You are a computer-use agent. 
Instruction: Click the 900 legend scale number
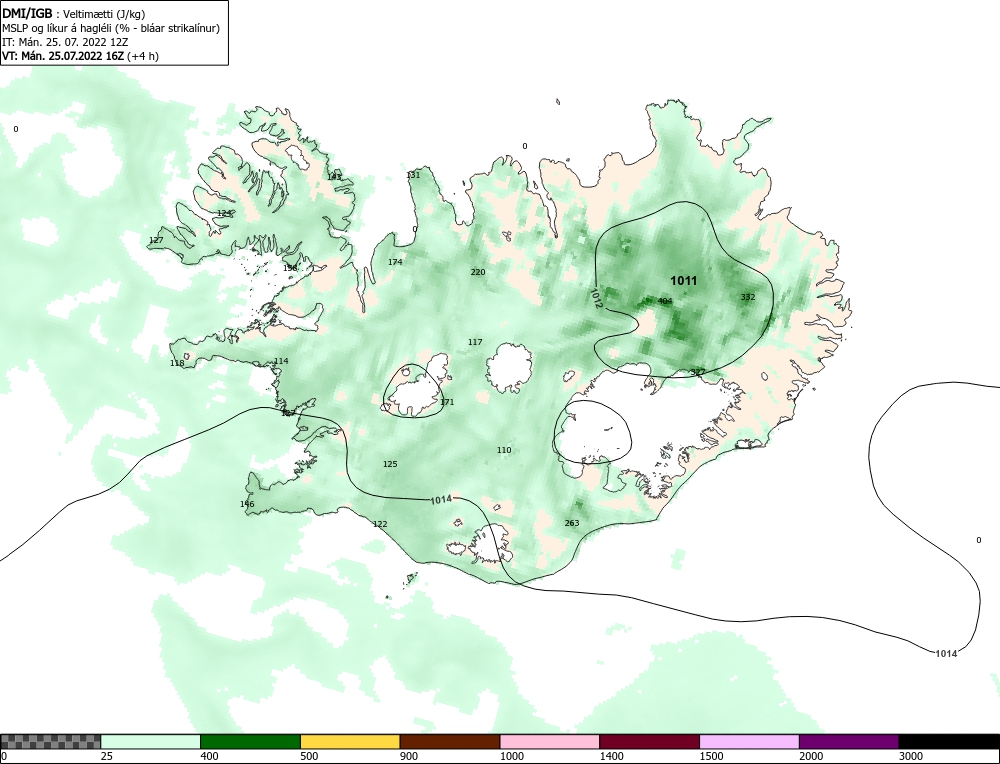[x=408, y=756]
